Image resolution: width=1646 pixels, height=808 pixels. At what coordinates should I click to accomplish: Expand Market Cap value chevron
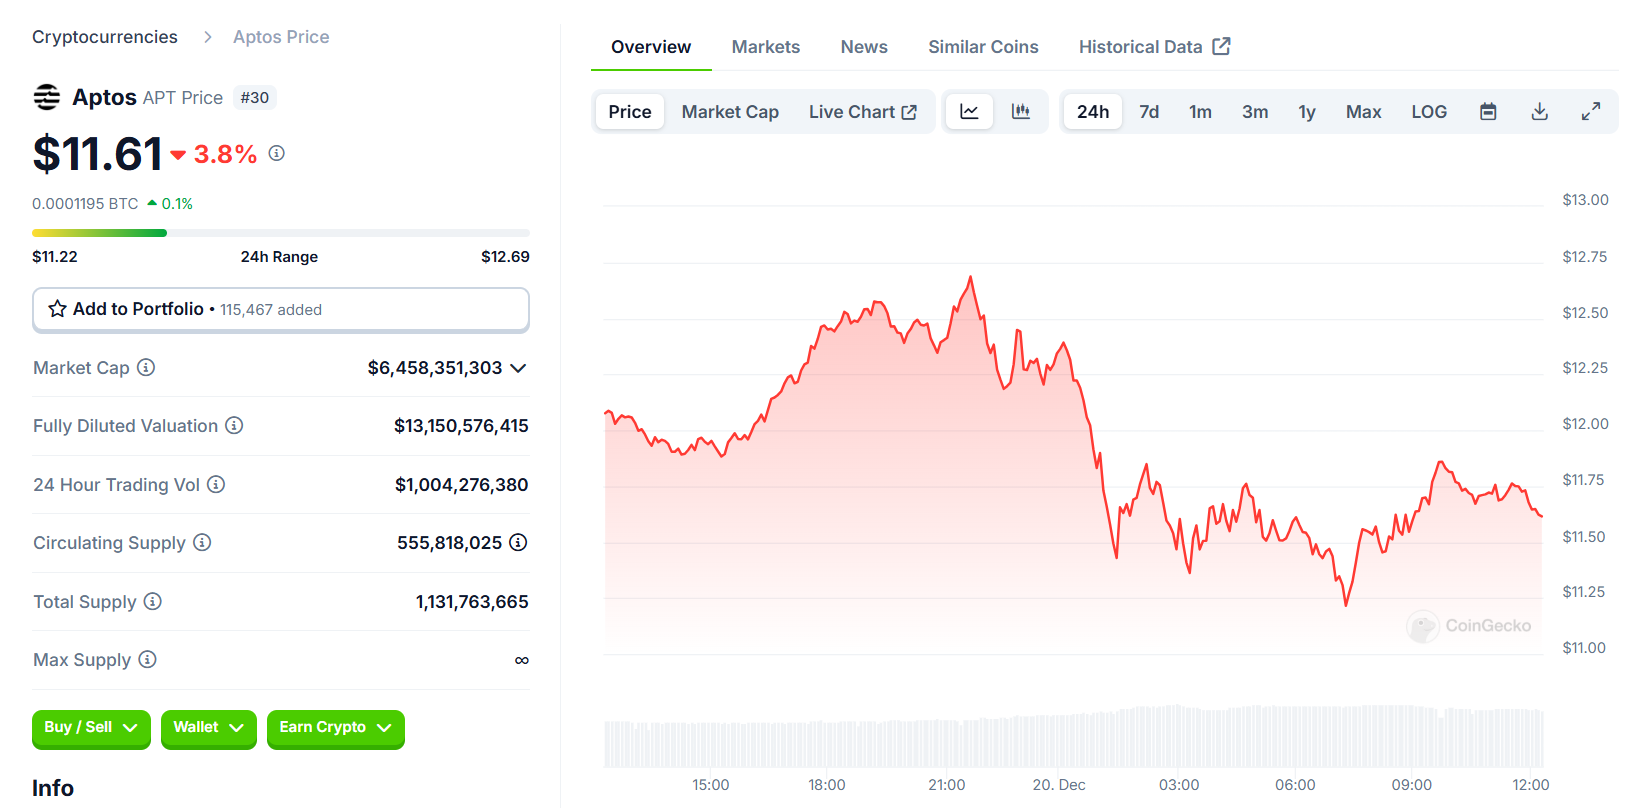coord(518,368)
